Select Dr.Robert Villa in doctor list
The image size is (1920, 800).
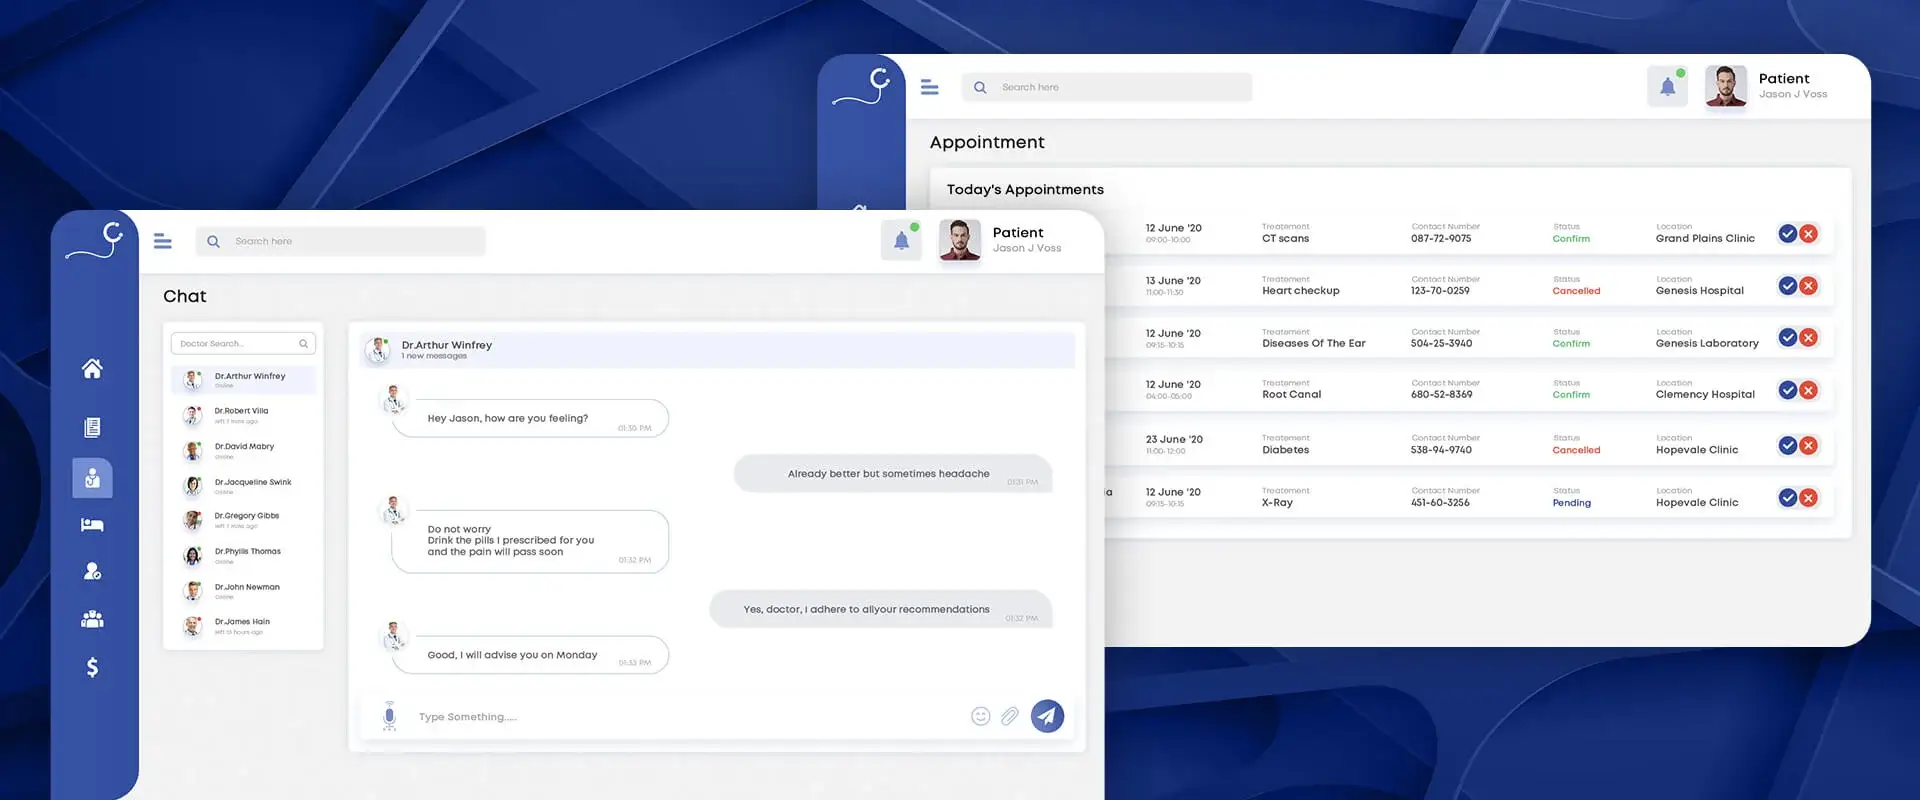tap(243, 415)
